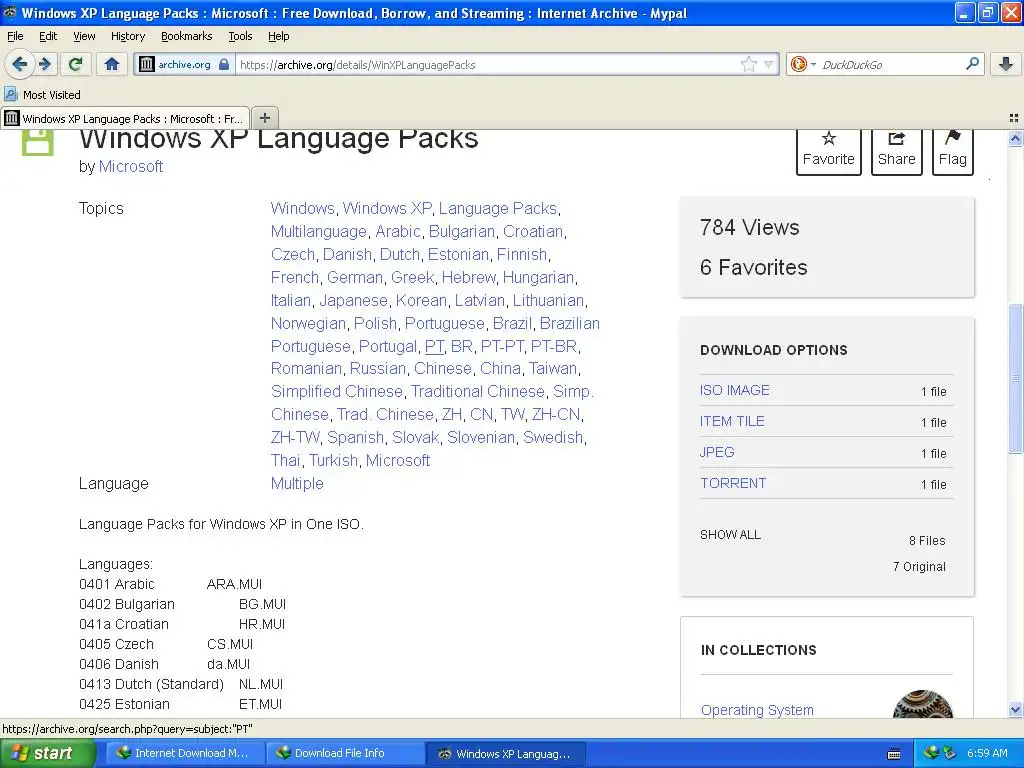Open the Edit menu
Viewport: 1024px width, 768px height.
[48, 36]
